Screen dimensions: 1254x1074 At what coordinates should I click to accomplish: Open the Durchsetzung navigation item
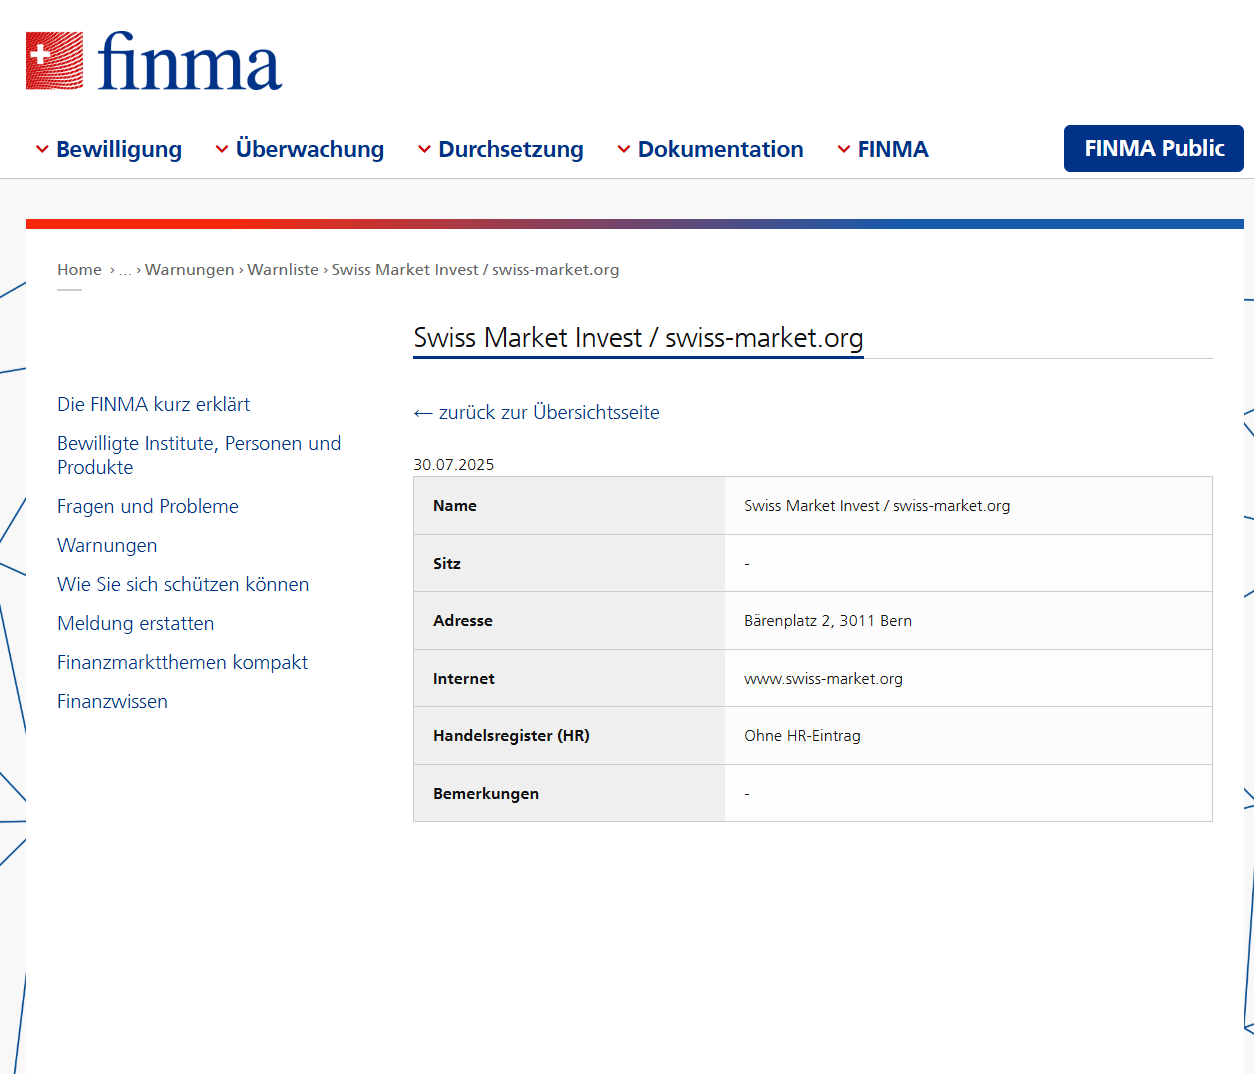tap(511, 149)
